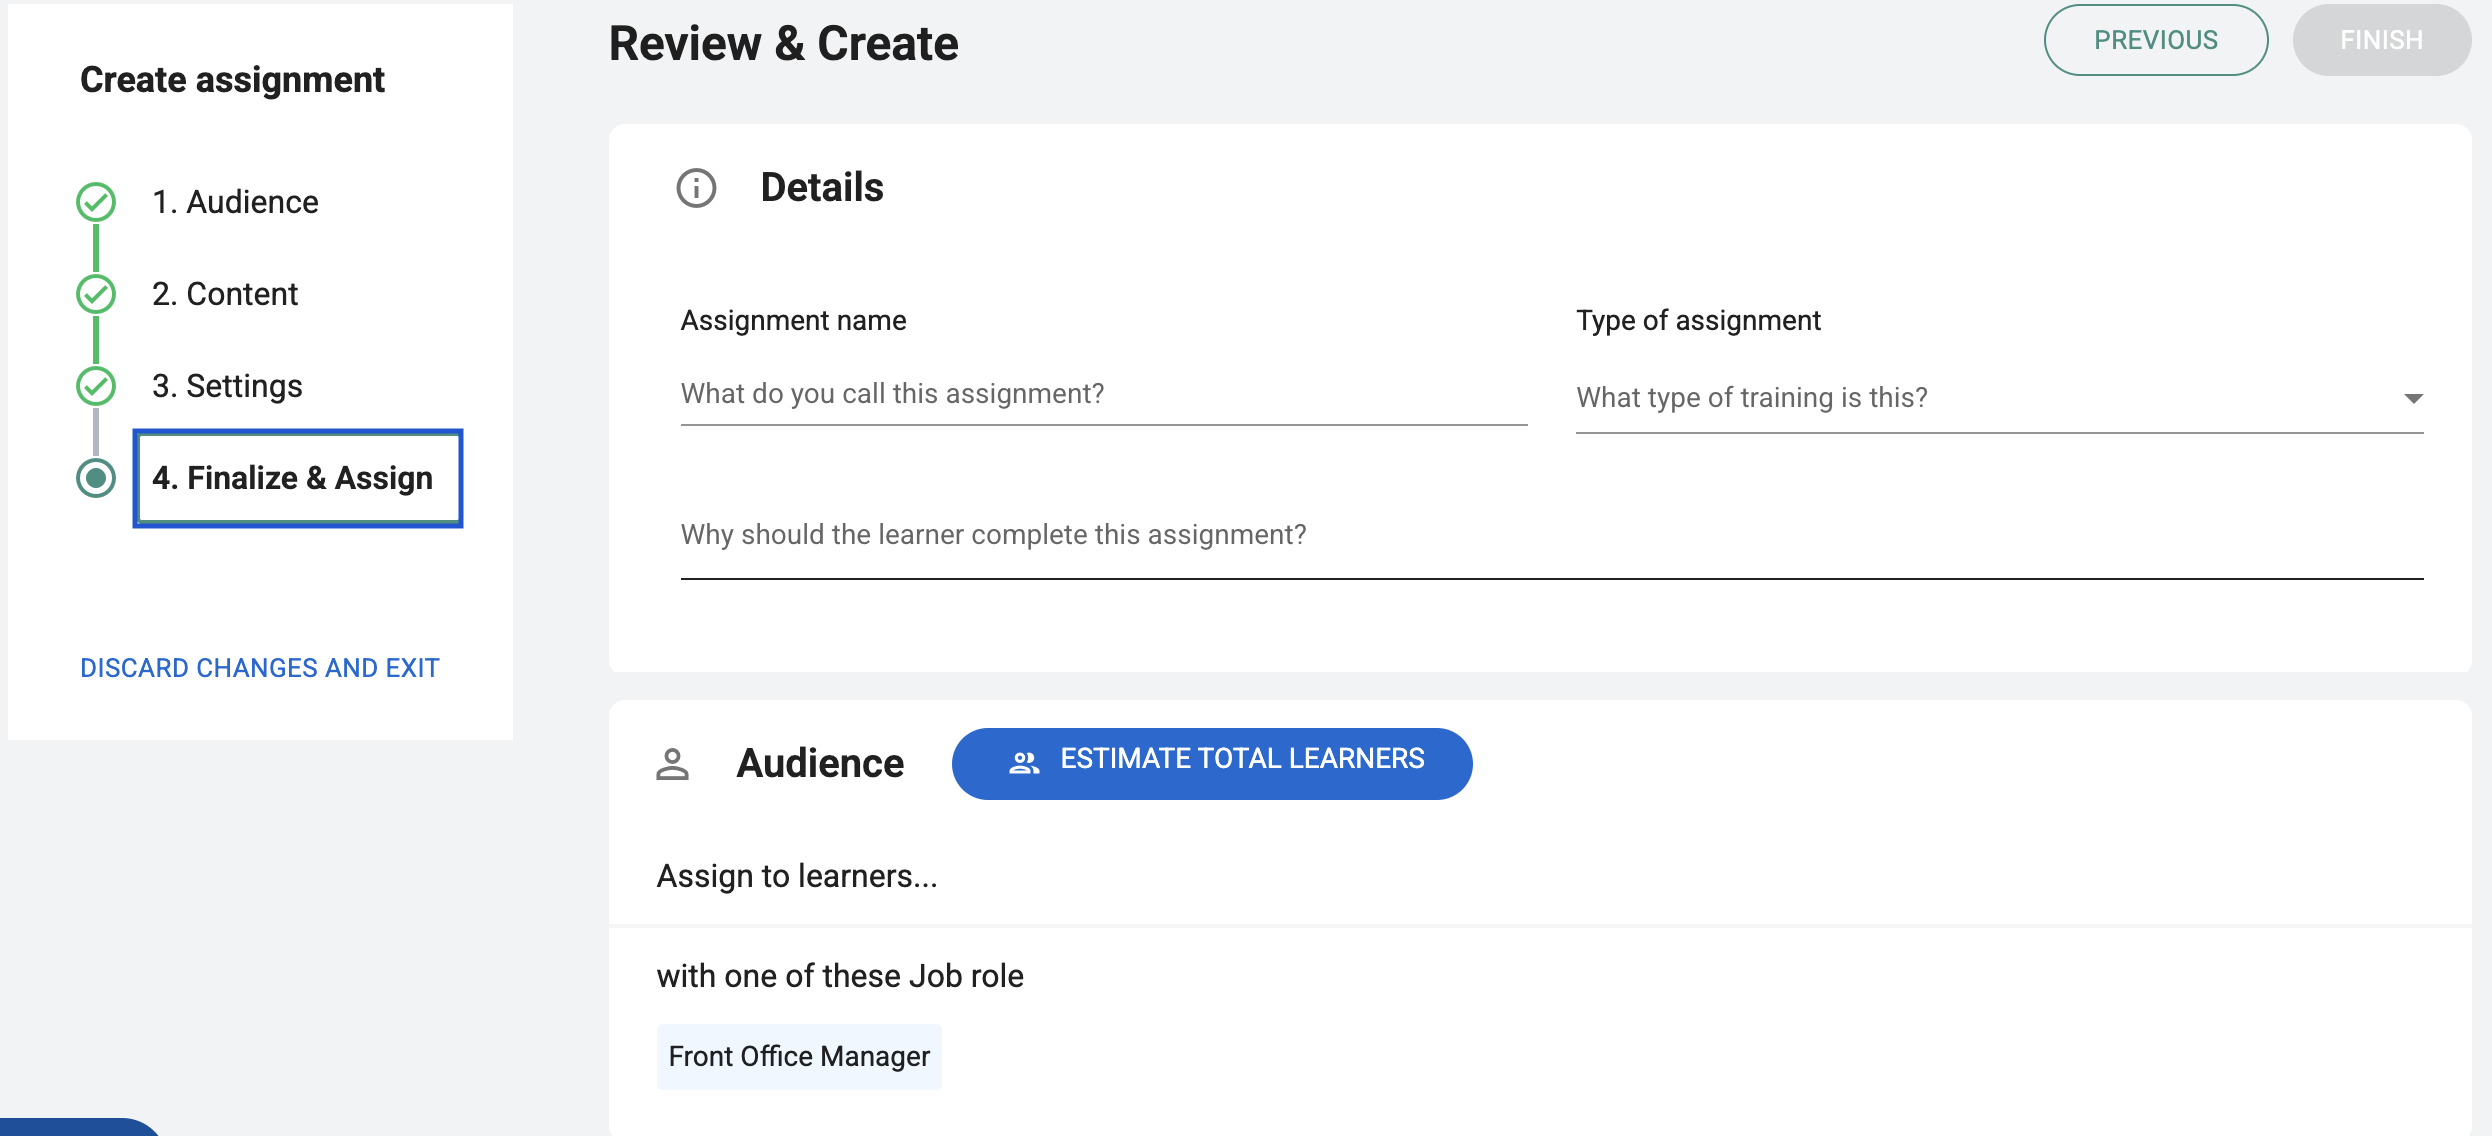Click the Front Office Manager job role chip
The image size is (2492, 1136).
(x=799, y=1056)
